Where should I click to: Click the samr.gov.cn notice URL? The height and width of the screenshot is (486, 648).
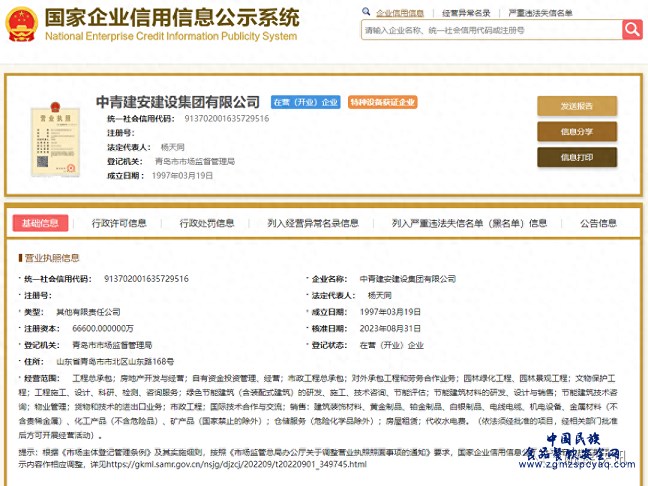[x=237, y=465]
